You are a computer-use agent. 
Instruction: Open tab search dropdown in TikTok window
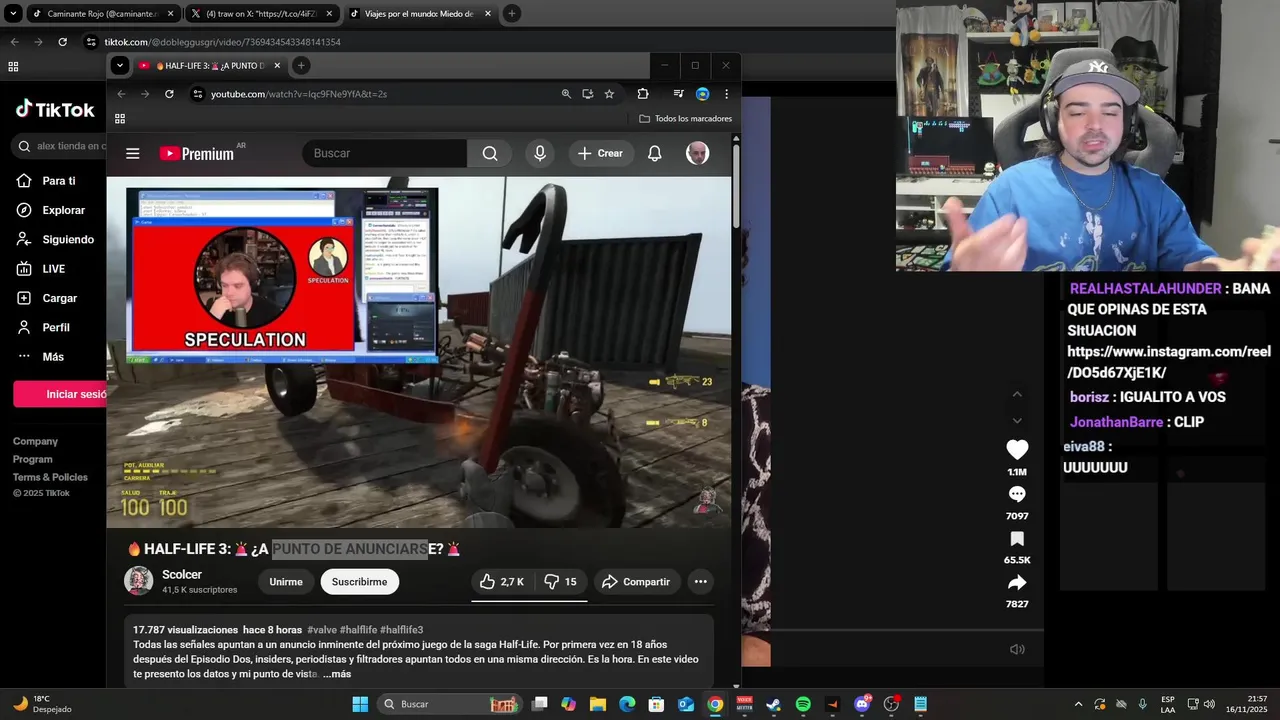[x=14, y=14]
